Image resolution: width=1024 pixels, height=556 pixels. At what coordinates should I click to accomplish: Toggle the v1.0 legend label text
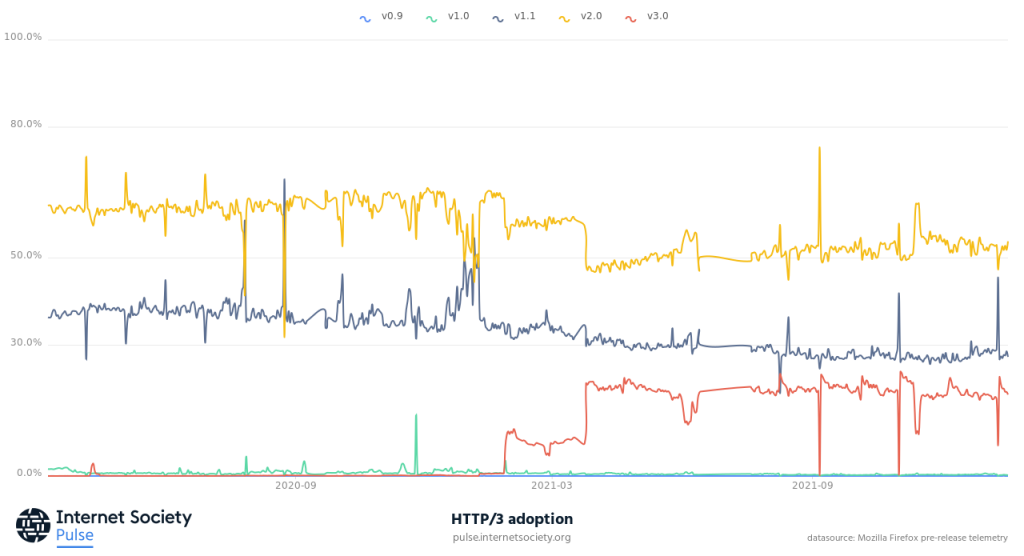point(459,17)
